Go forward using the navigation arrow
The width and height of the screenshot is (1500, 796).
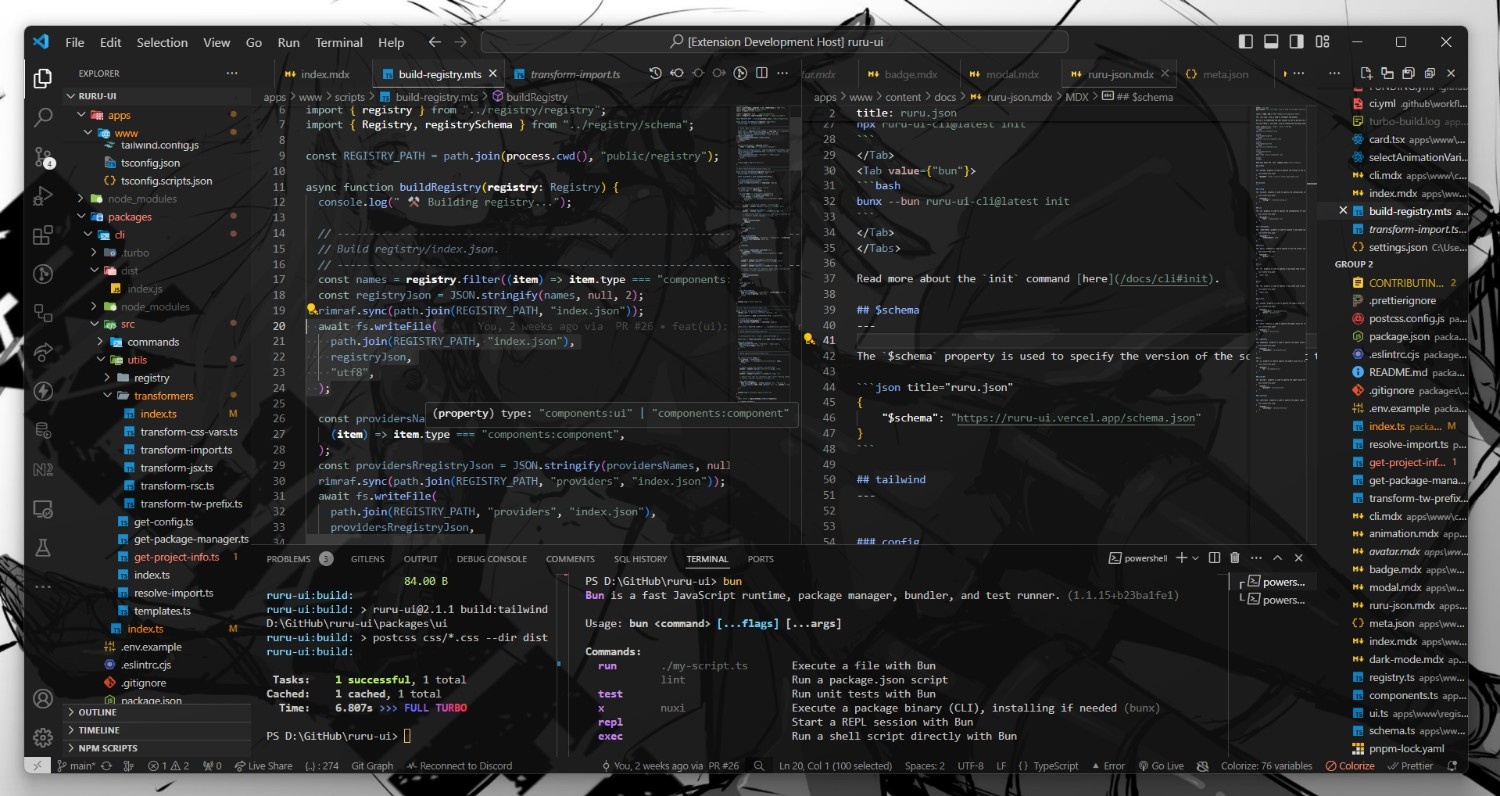(460, 42)
